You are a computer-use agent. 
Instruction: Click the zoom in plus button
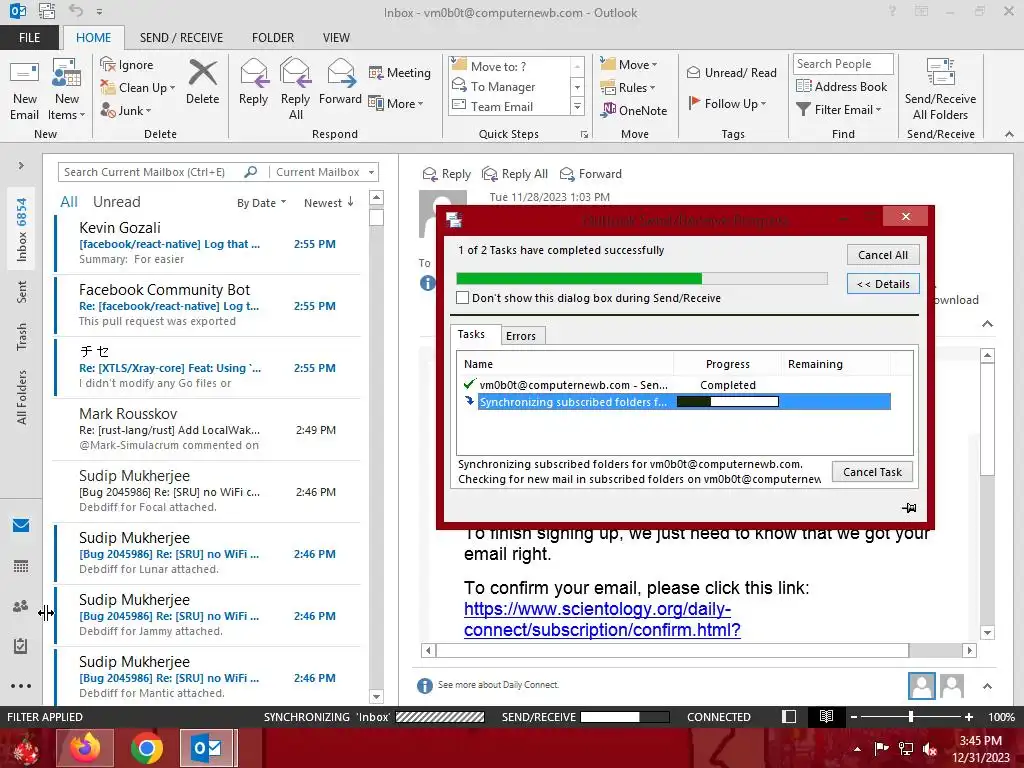pyautogui.click(x=969, y=716)
